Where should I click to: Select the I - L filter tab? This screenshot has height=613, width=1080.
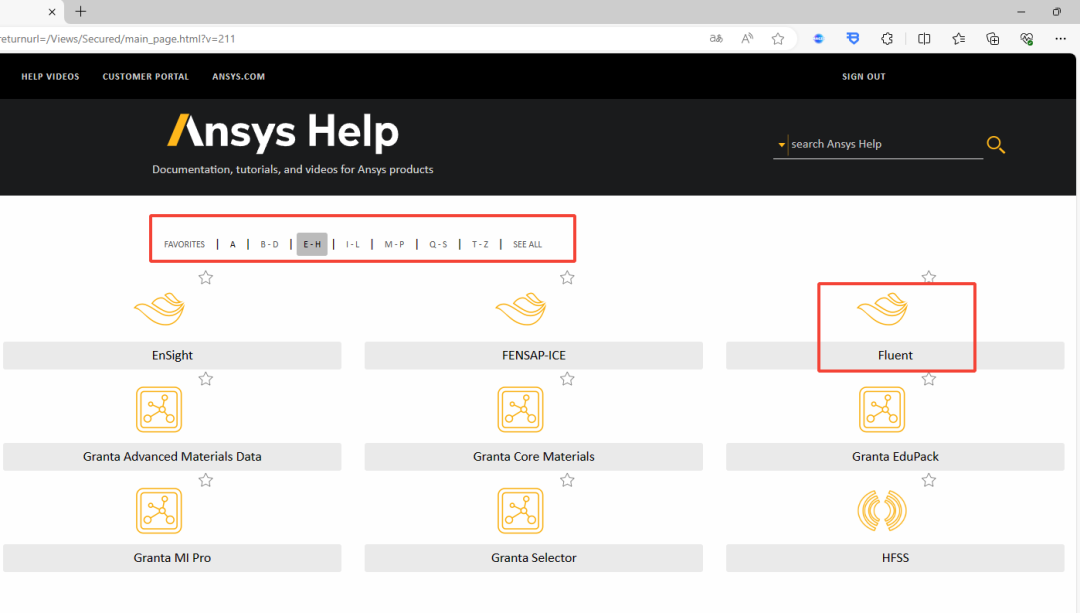[353, 245]
